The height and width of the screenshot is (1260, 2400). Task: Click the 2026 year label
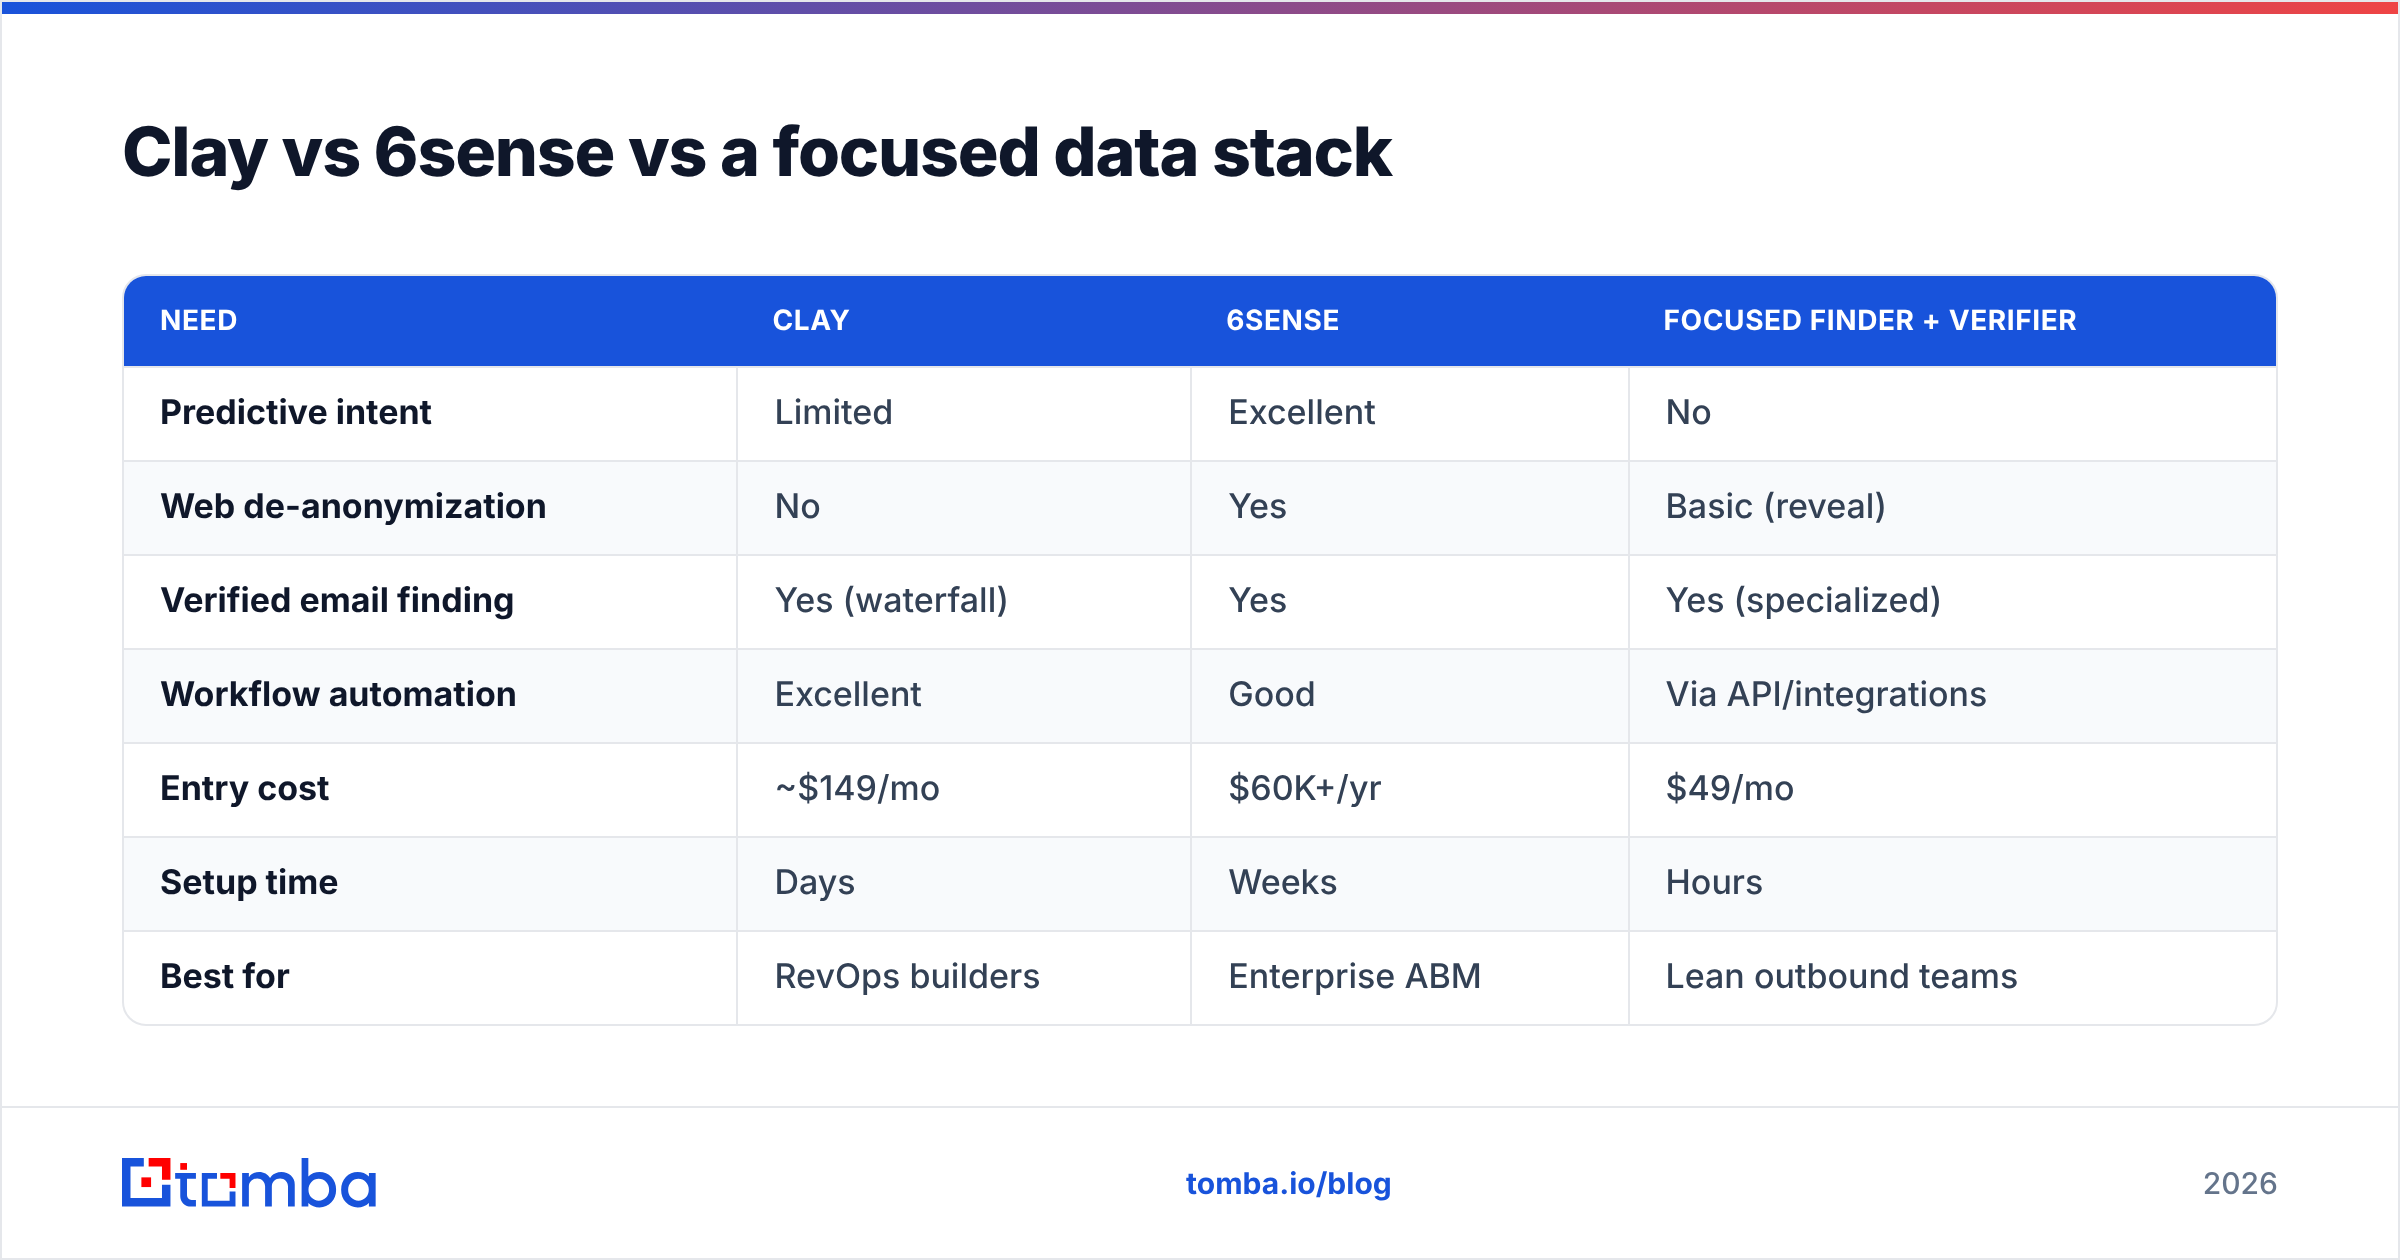[2240, 1184]
